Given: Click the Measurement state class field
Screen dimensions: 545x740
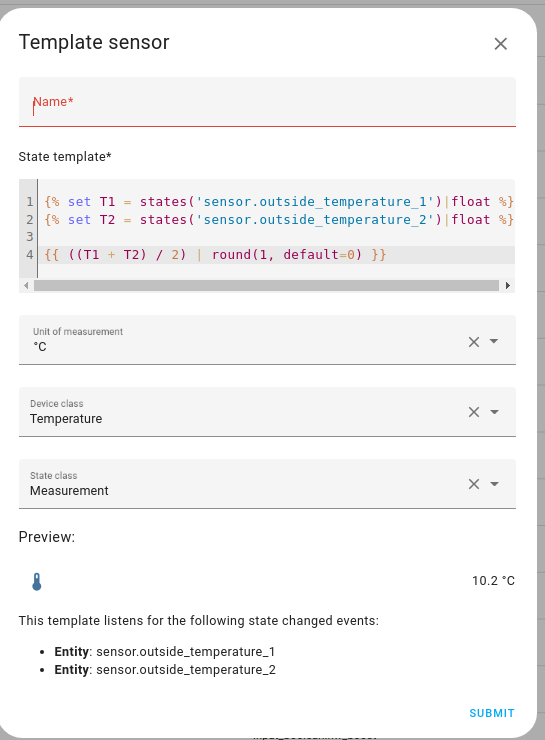Looking at the screenshot, I should point(267,484).
